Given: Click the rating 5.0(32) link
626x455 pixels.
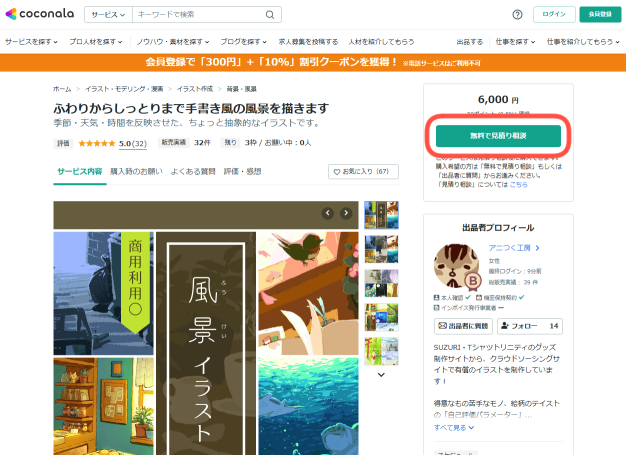Looking at the screenshot, I should pos(133,143).
